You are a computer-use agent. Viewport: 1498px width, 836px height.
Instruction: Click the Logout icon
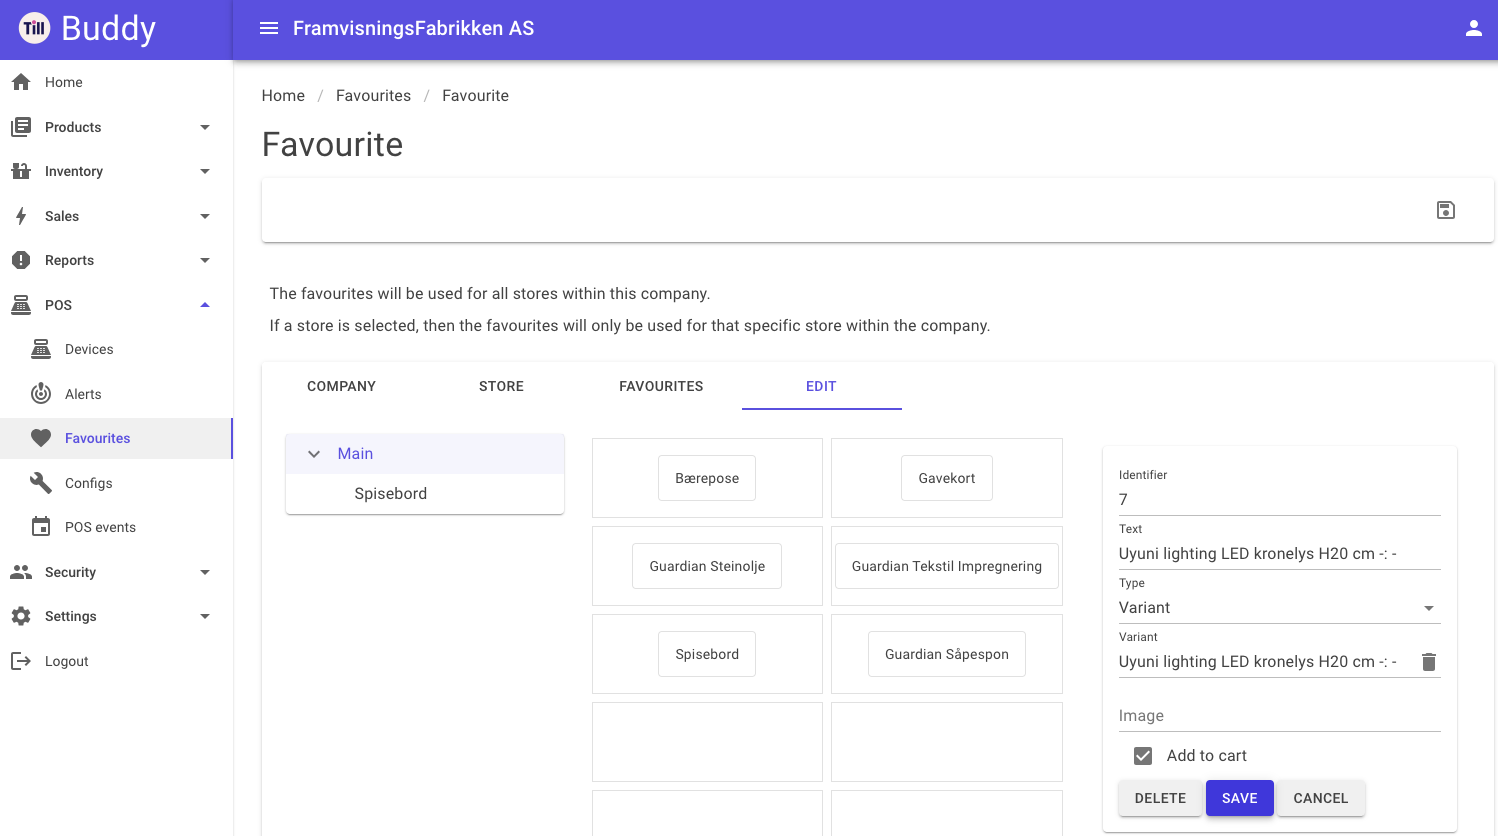[21, 661]
